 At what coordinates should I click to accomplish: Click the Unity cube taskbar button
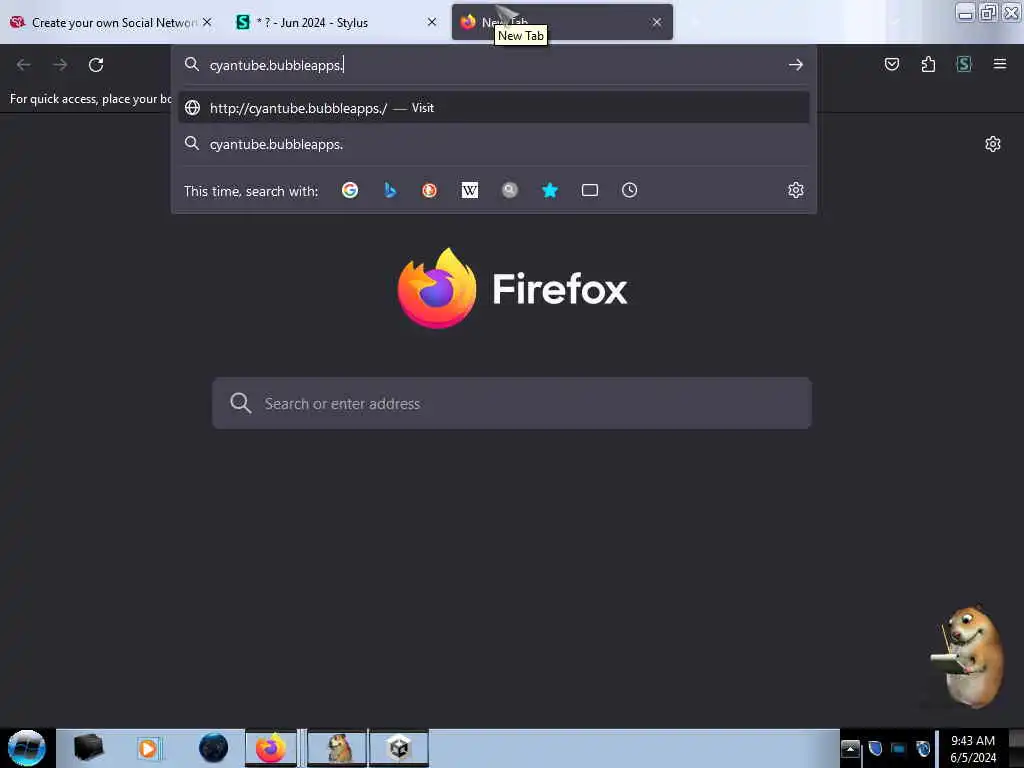399,748
